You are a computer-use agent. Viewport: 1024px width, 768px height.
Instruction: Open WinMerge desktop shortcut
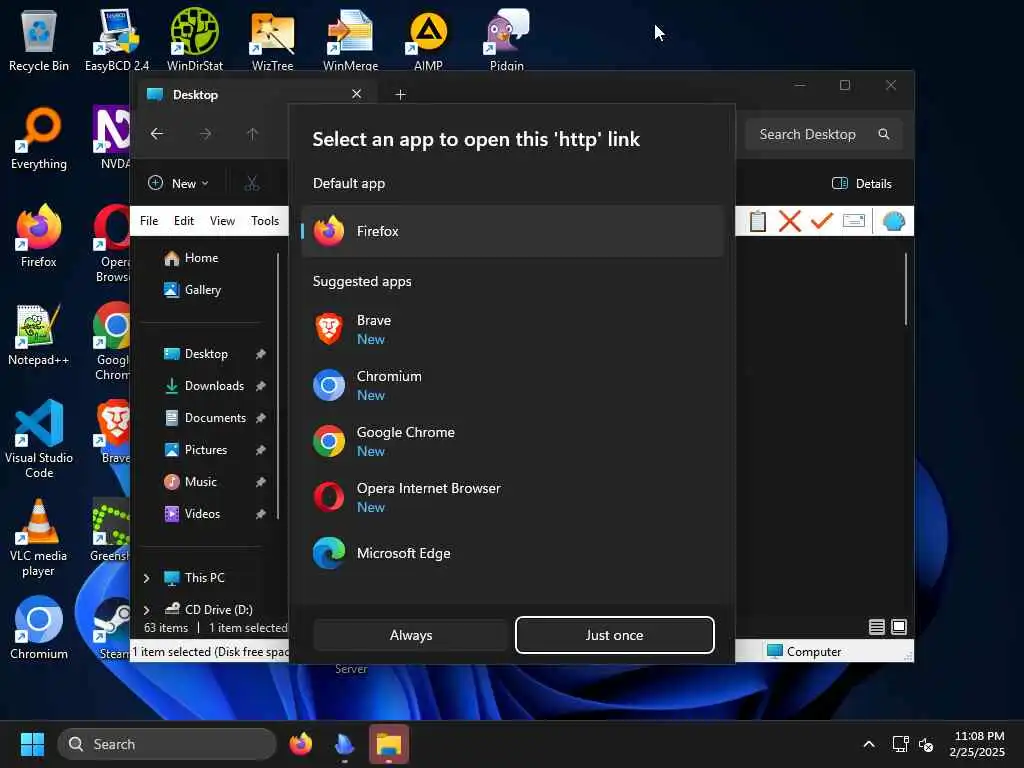351,40
